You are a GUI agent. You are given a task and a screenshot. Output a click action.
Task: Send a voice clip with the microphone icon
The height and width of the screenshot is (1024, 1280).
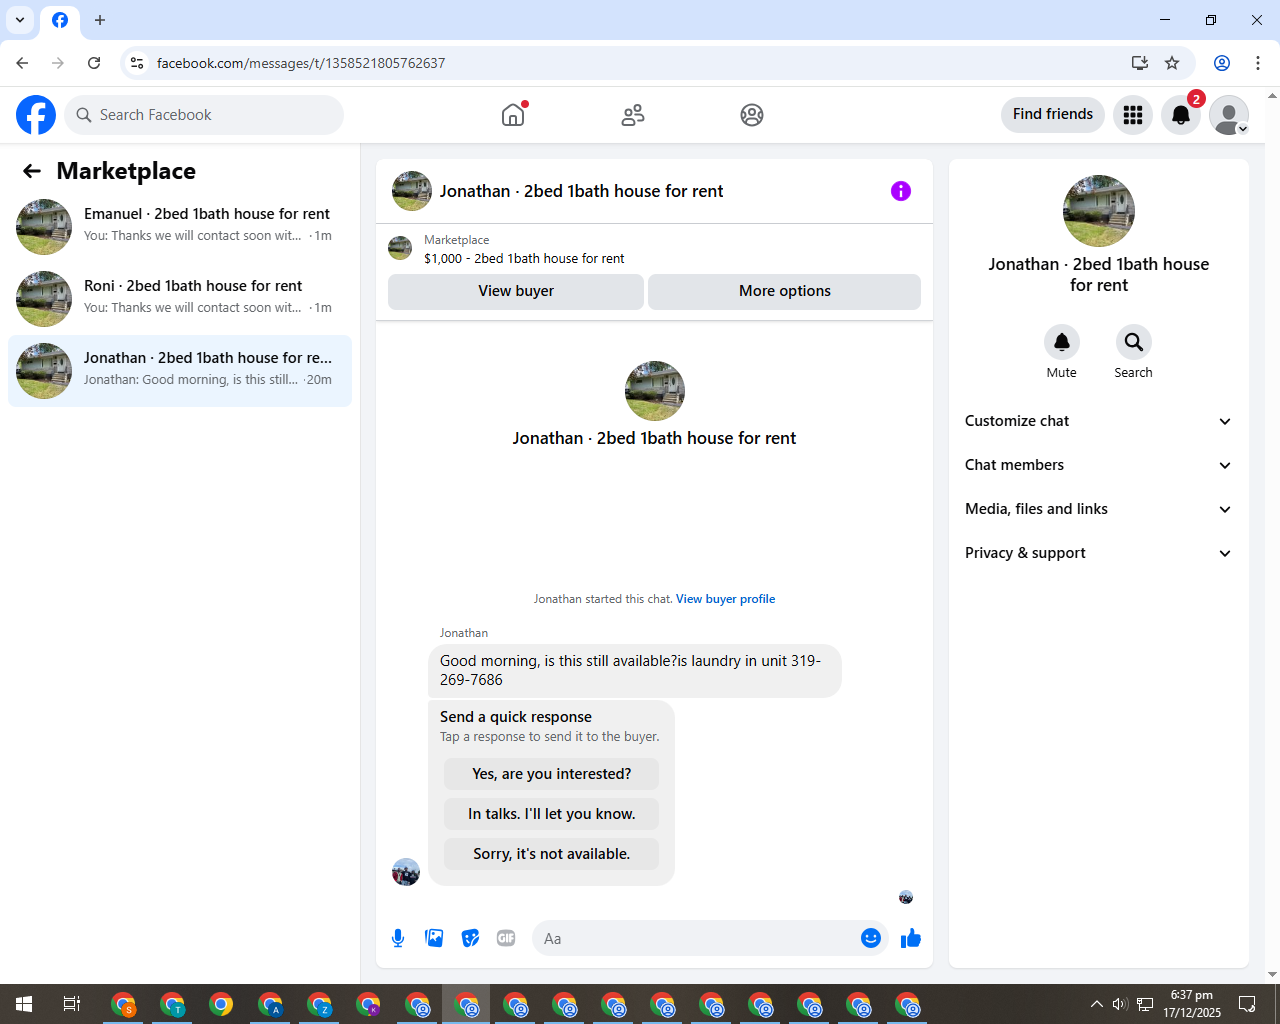pos(398,938)
